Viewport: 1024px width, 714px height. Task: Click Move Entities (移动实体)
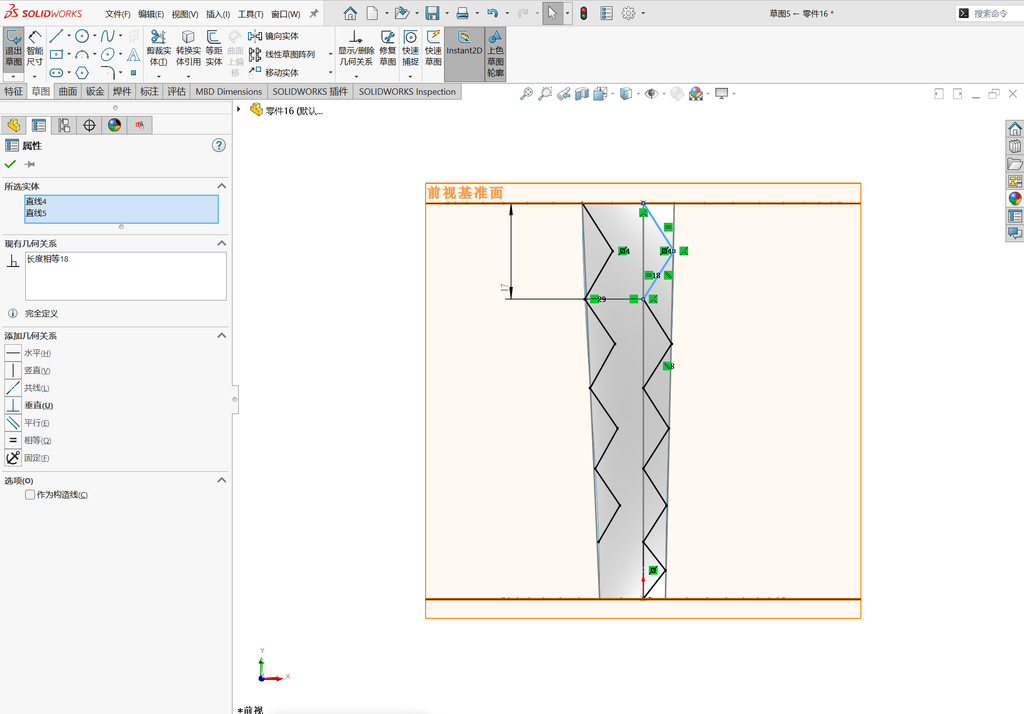click(x=273, y=73)
